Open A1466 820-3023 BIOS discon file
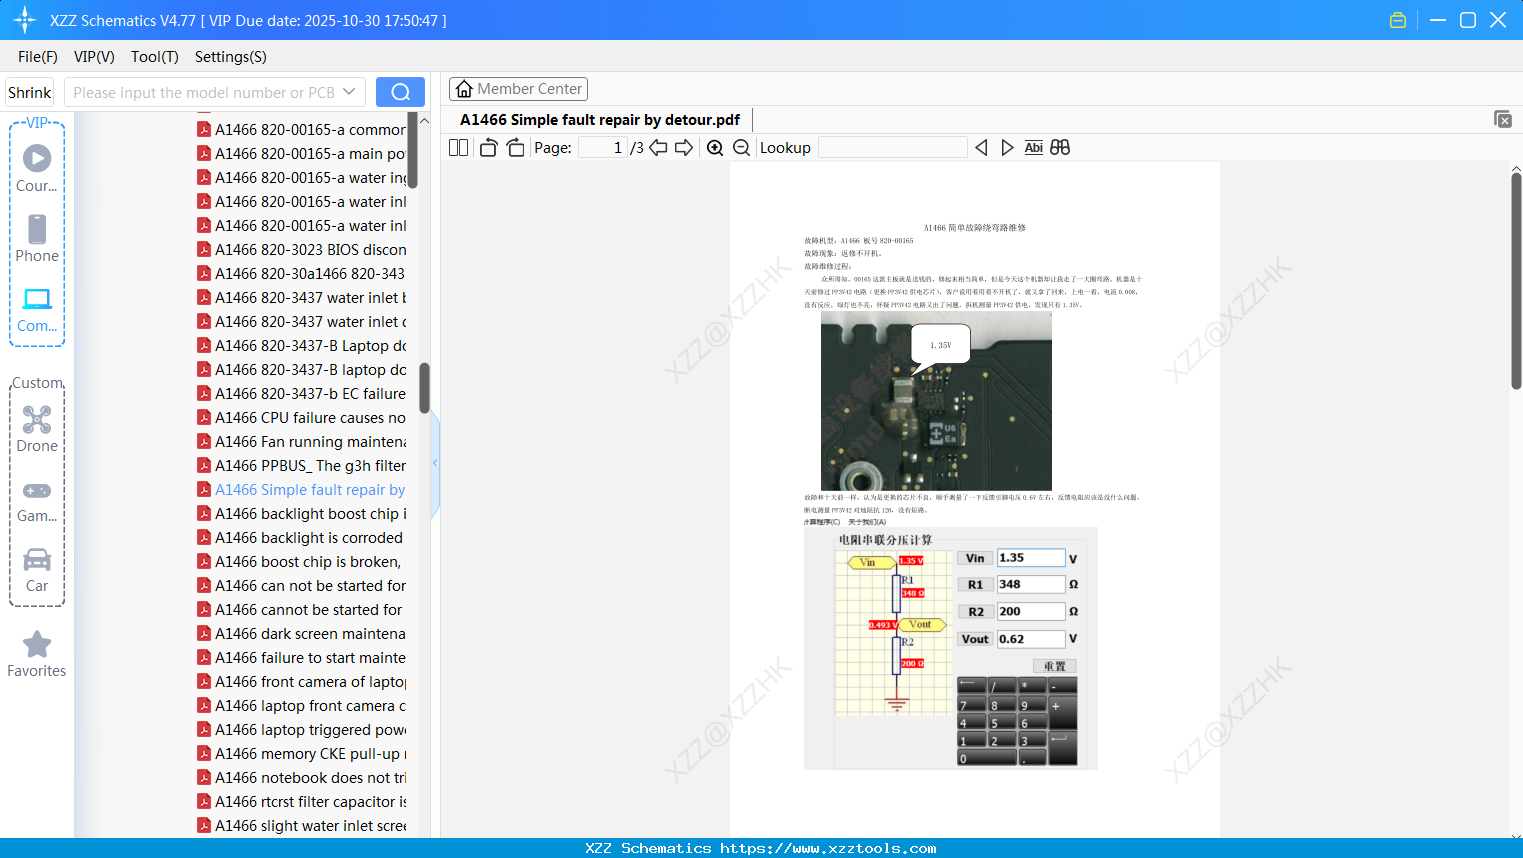1523x858 pixels. (x=301, y=250)
